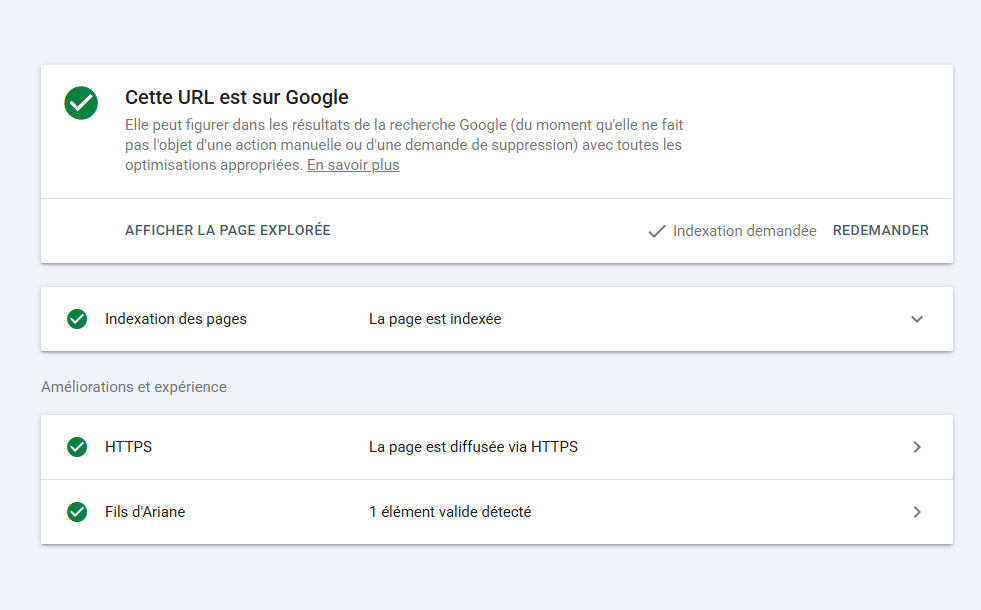Open HTTPS details arrow
This screenshot has width=981, height=610.
pos(917,447)
